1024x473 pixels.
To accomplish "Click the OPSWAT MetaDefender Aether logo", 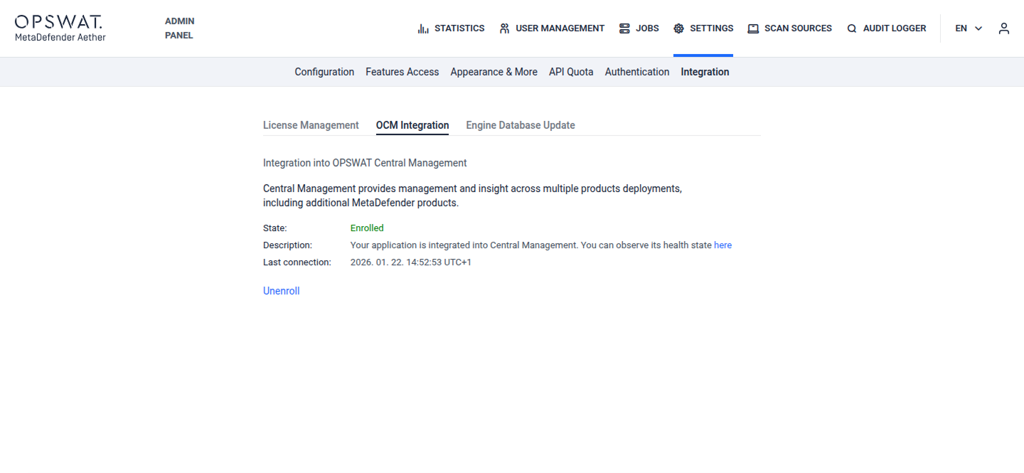I will coord(60,28).
